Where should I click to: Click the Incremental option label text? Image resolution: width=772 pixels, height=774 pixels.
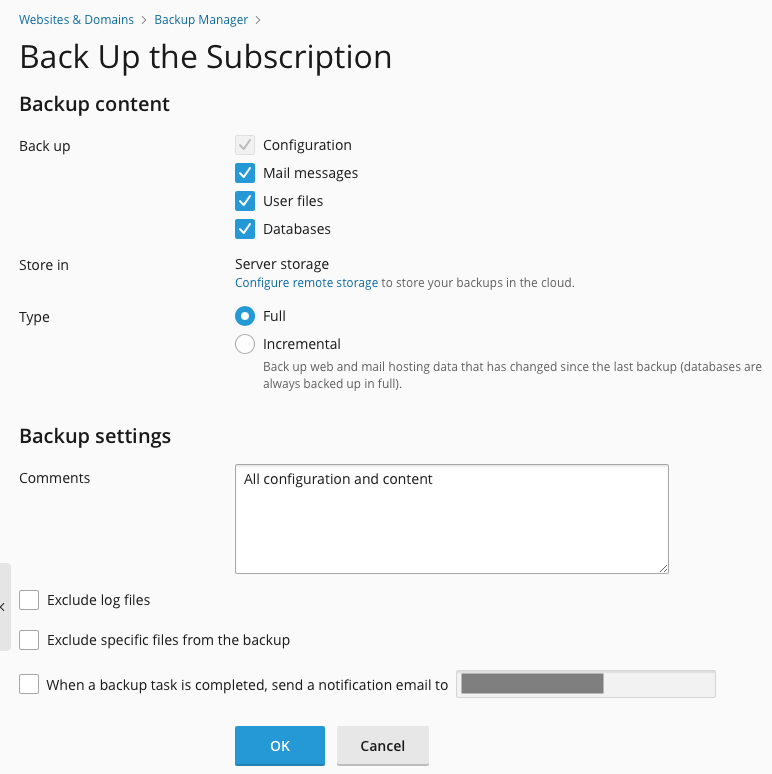click(302, 344)
